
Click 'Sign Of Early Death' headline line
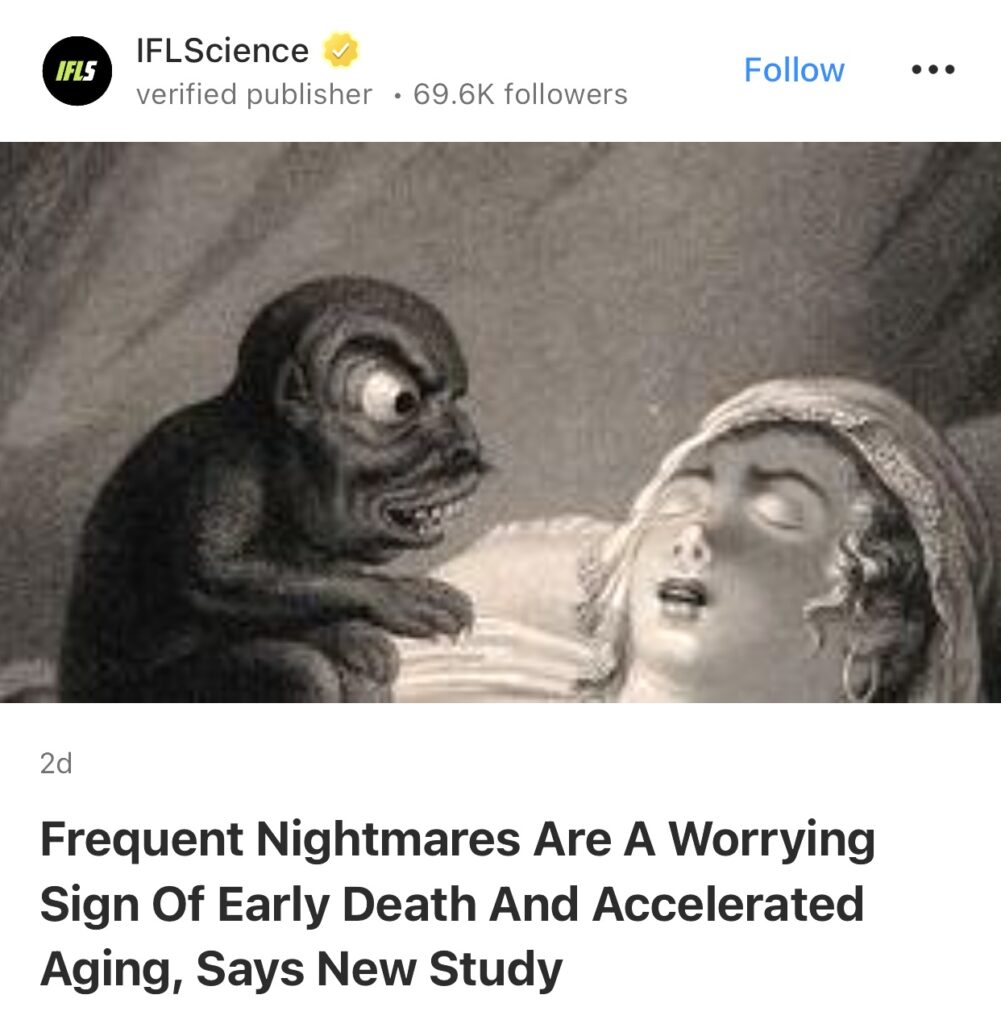coord(258,904)
